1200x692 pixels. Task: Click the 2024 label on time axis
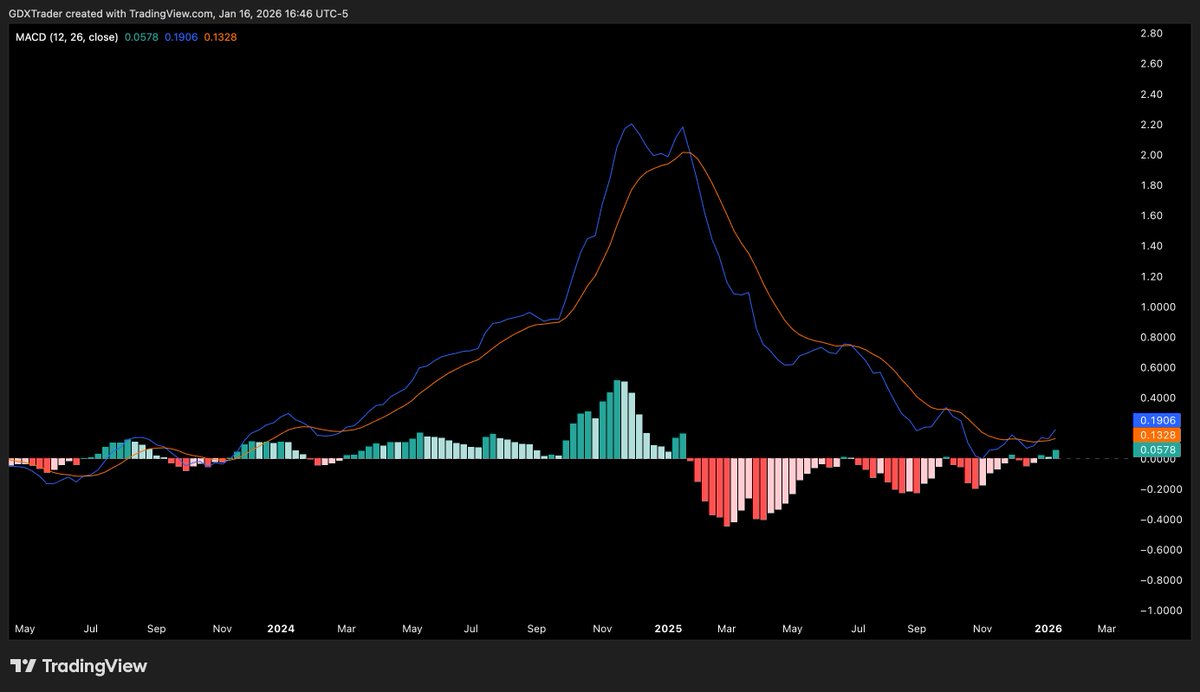280,629
